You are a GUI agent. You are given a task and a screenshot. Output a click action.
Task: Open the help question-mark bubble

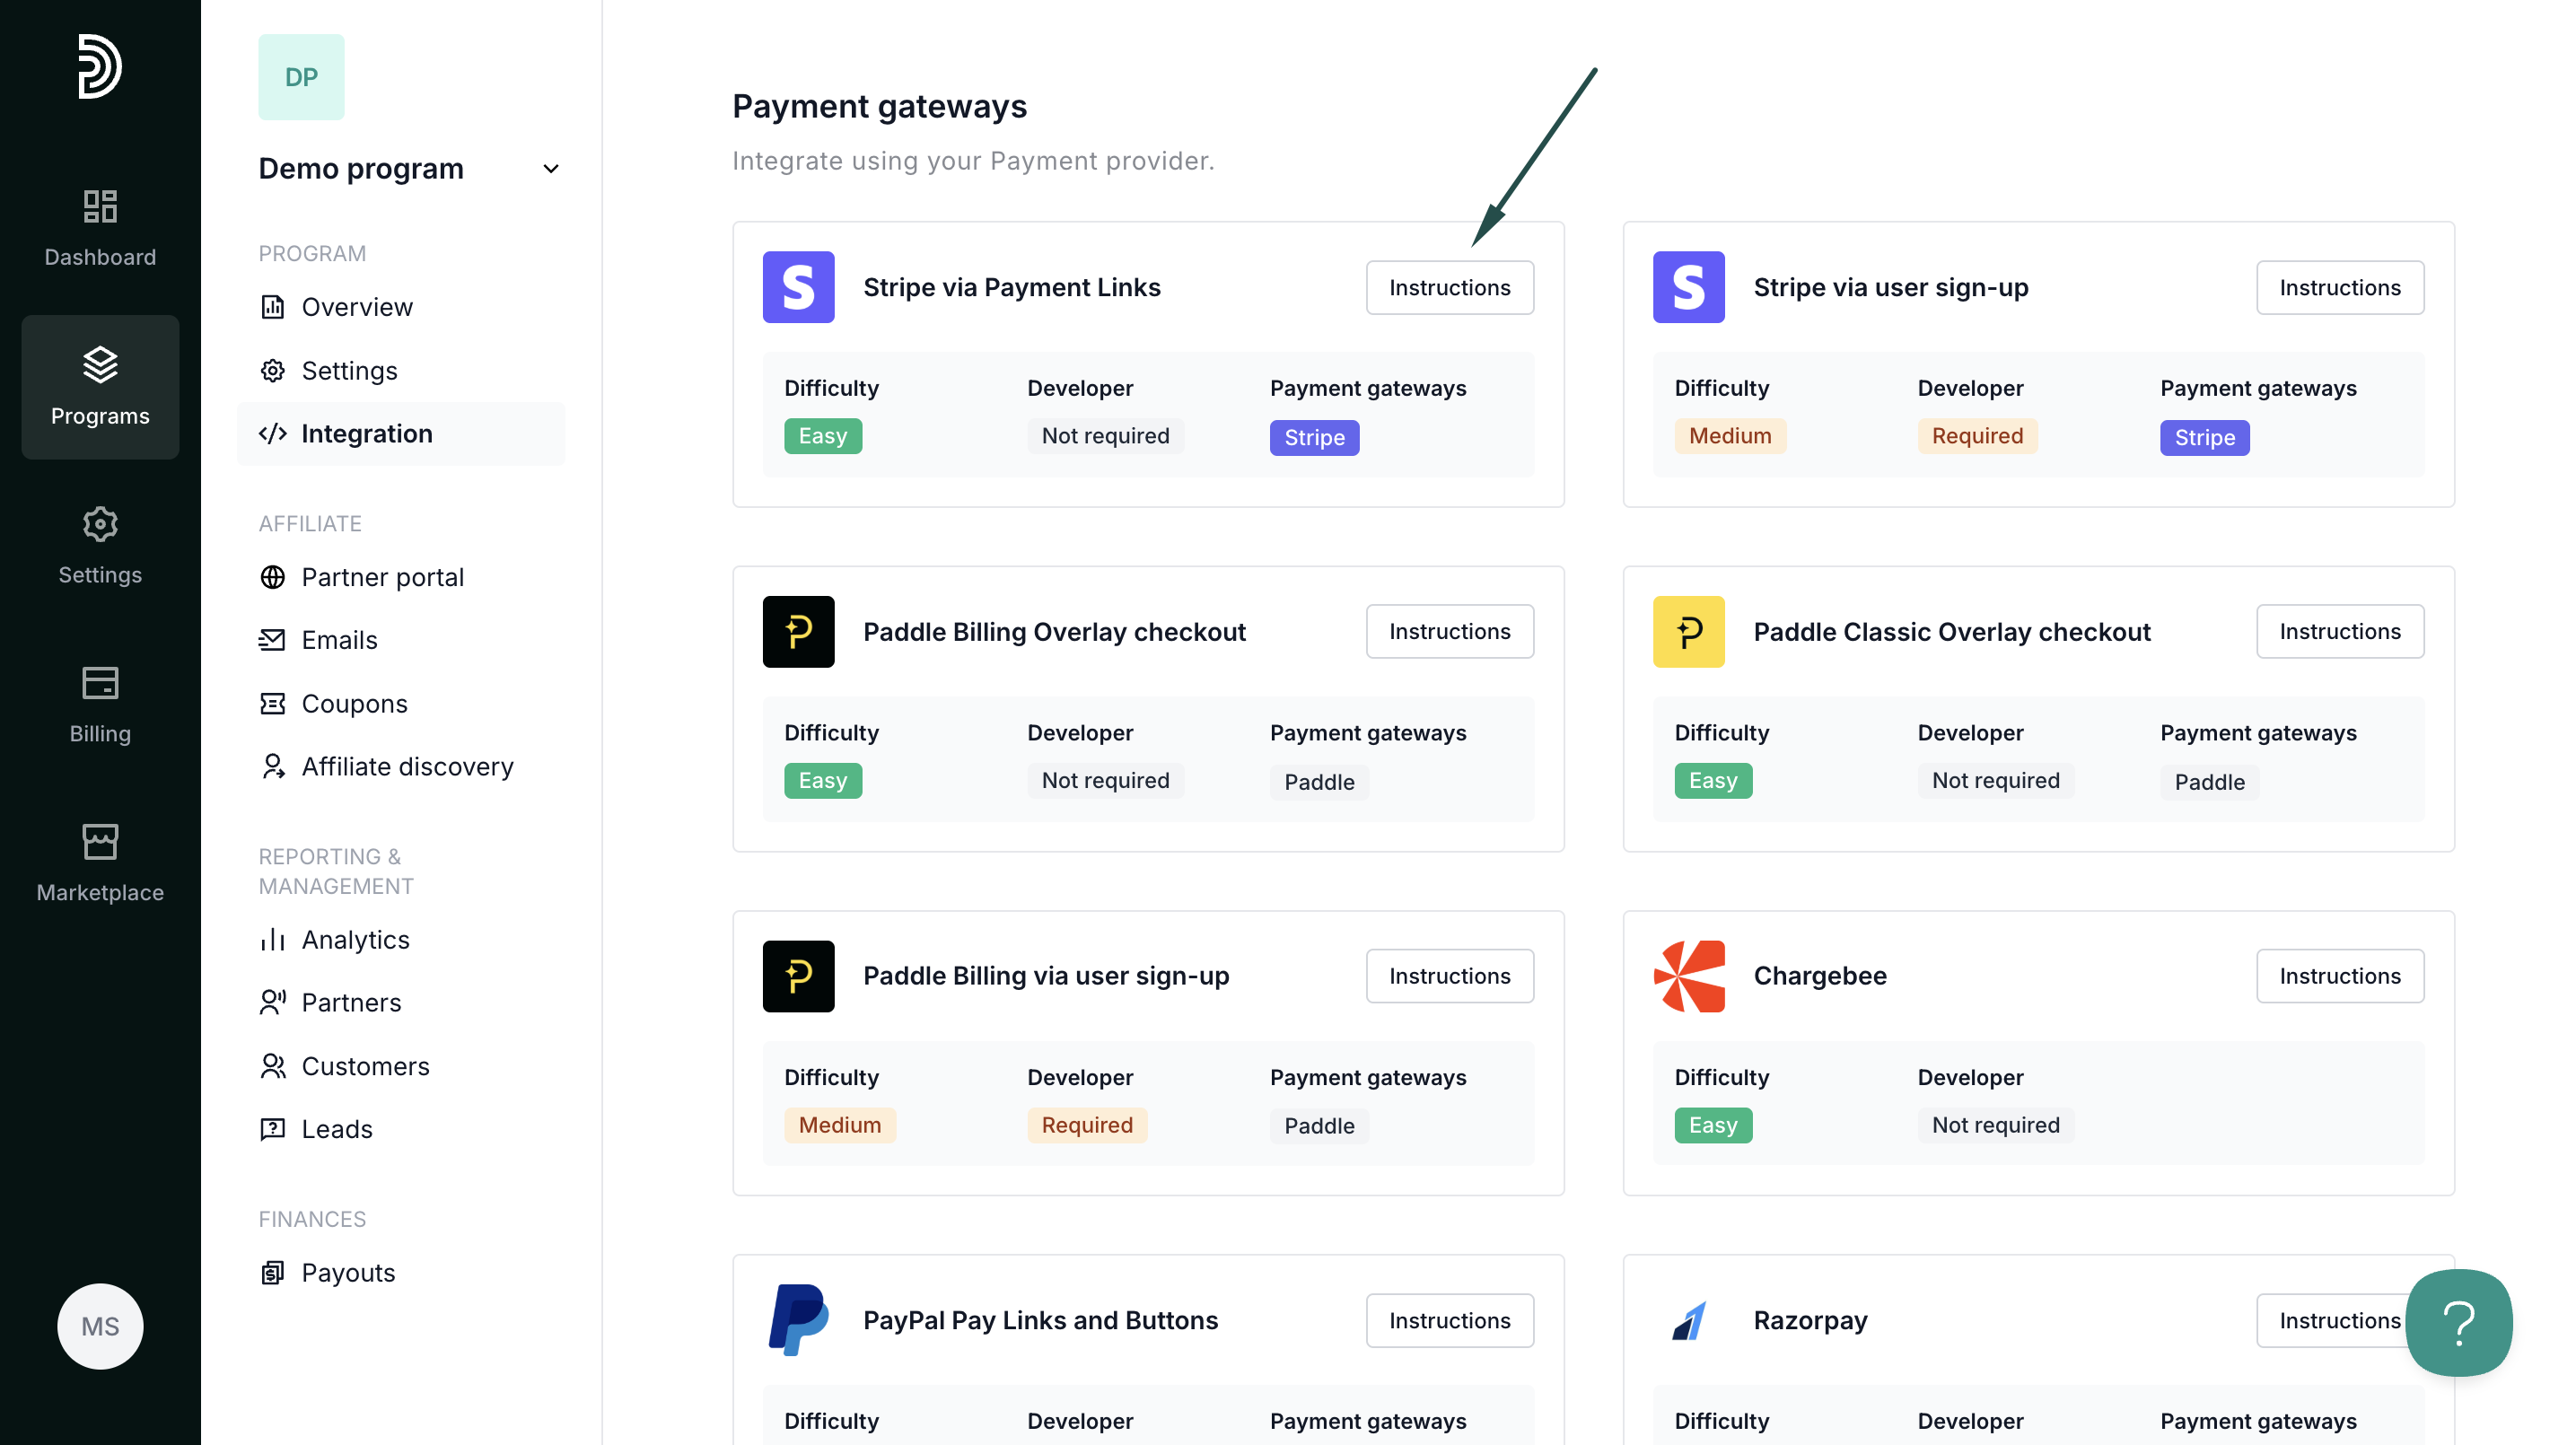coord(2458,1322)
